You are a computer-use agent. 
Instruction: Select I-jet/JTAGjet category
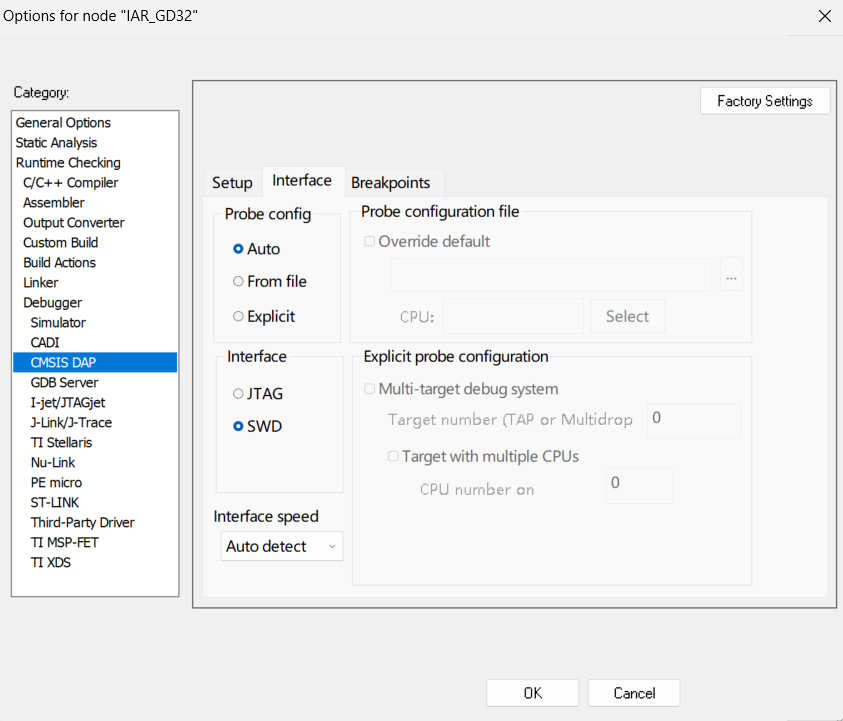[95, 402]
